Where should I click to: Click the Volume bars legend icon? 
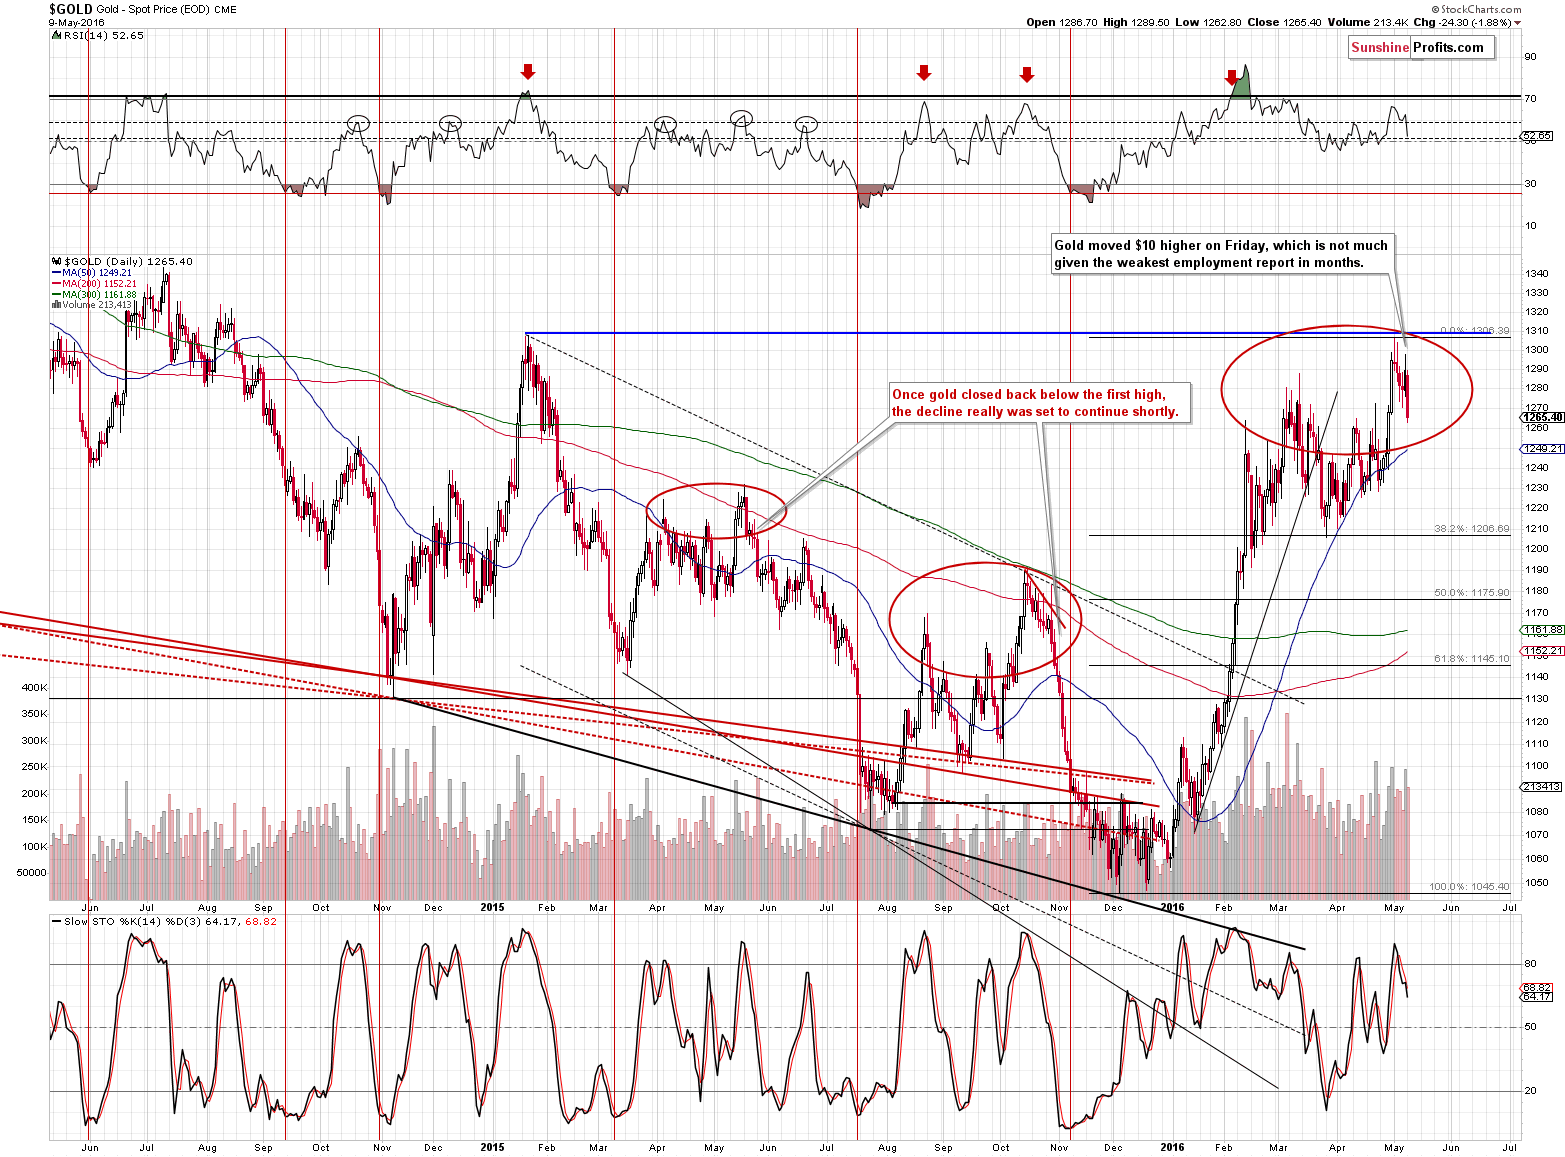pos(55,305)
